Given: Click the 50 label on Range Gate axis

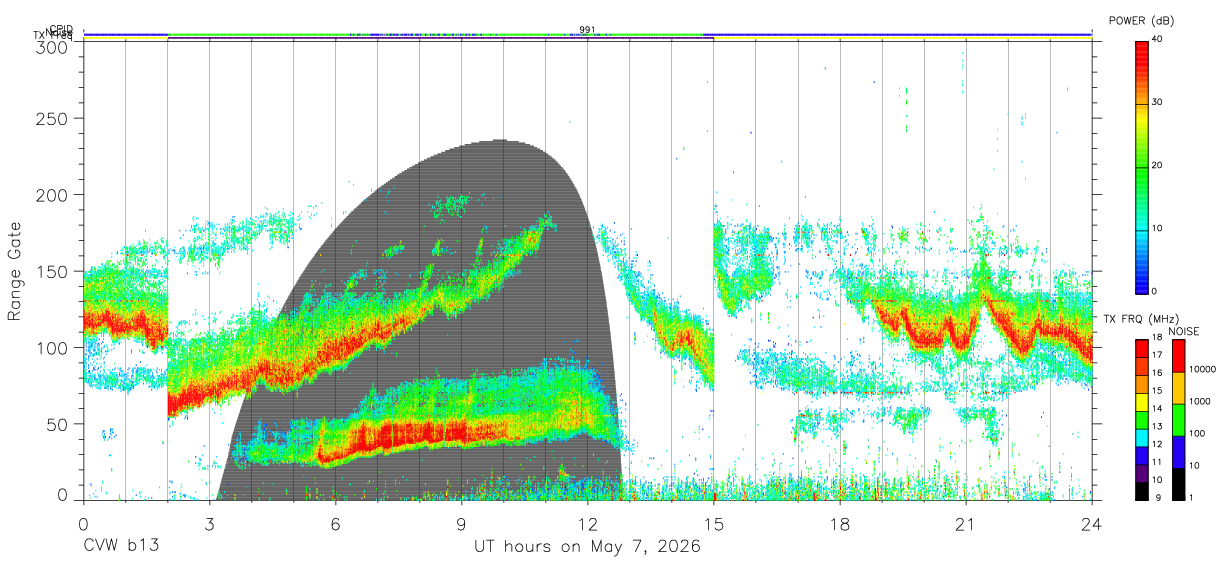Looking at the screenshot, I should [58, 424].
